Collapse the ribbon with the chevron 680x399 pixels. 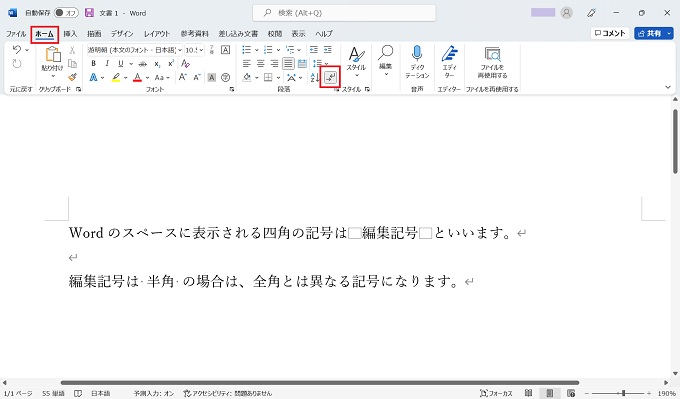668,87
